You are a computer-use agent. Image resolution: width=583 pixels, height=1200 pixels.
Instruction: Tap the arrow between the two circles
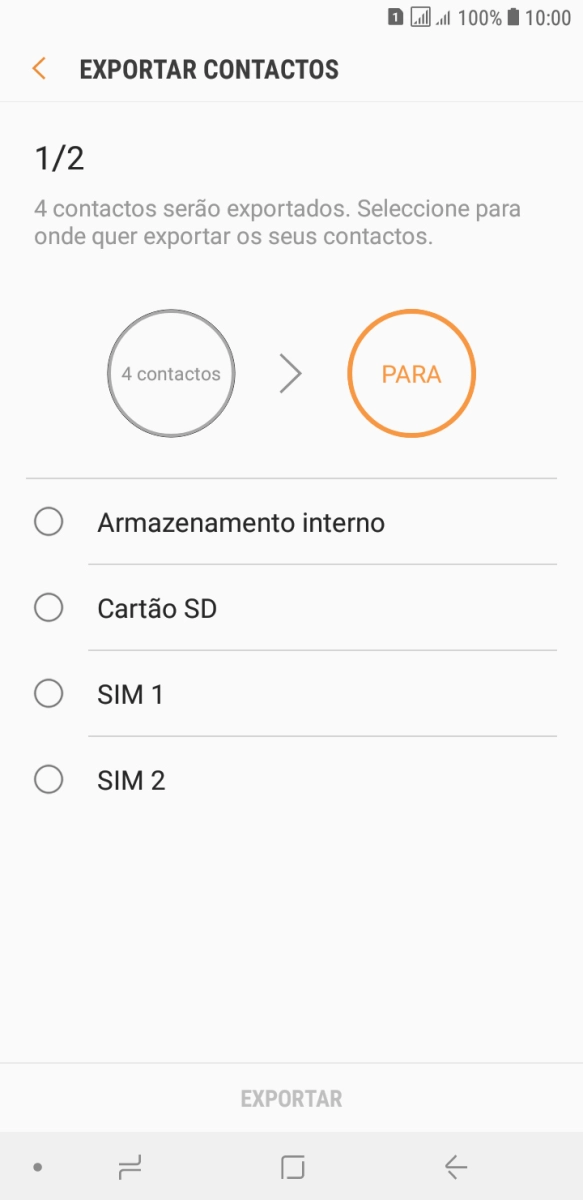291,373
